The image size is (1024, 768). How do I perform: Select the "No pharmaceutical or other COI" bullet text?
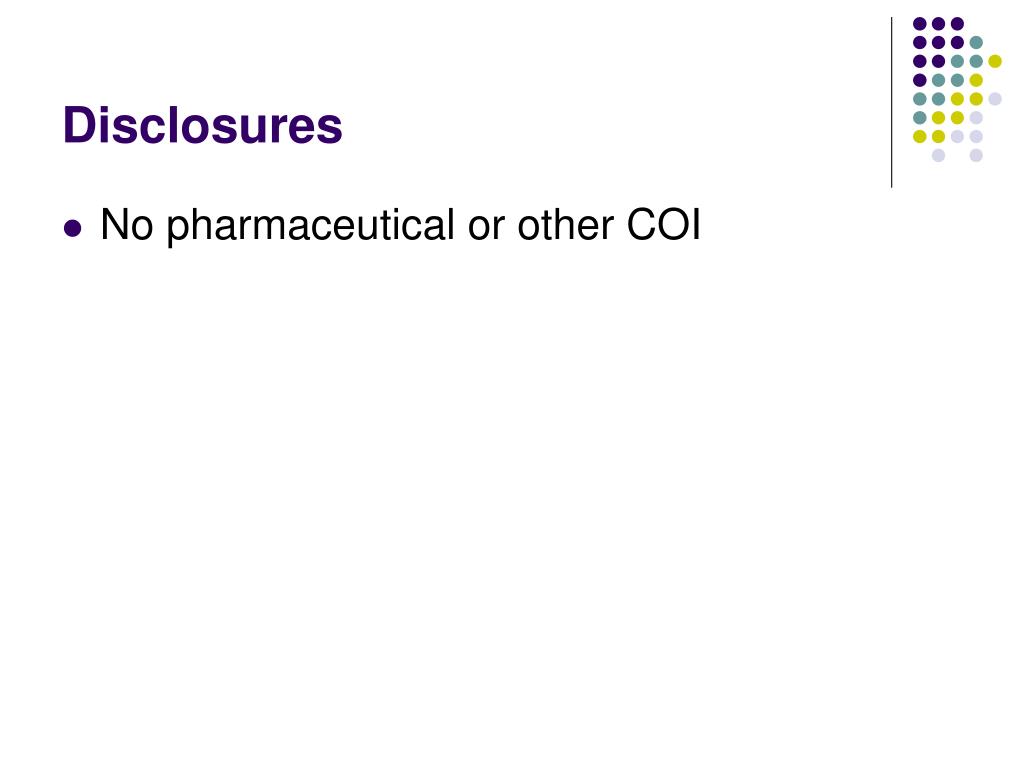point(400,225)
